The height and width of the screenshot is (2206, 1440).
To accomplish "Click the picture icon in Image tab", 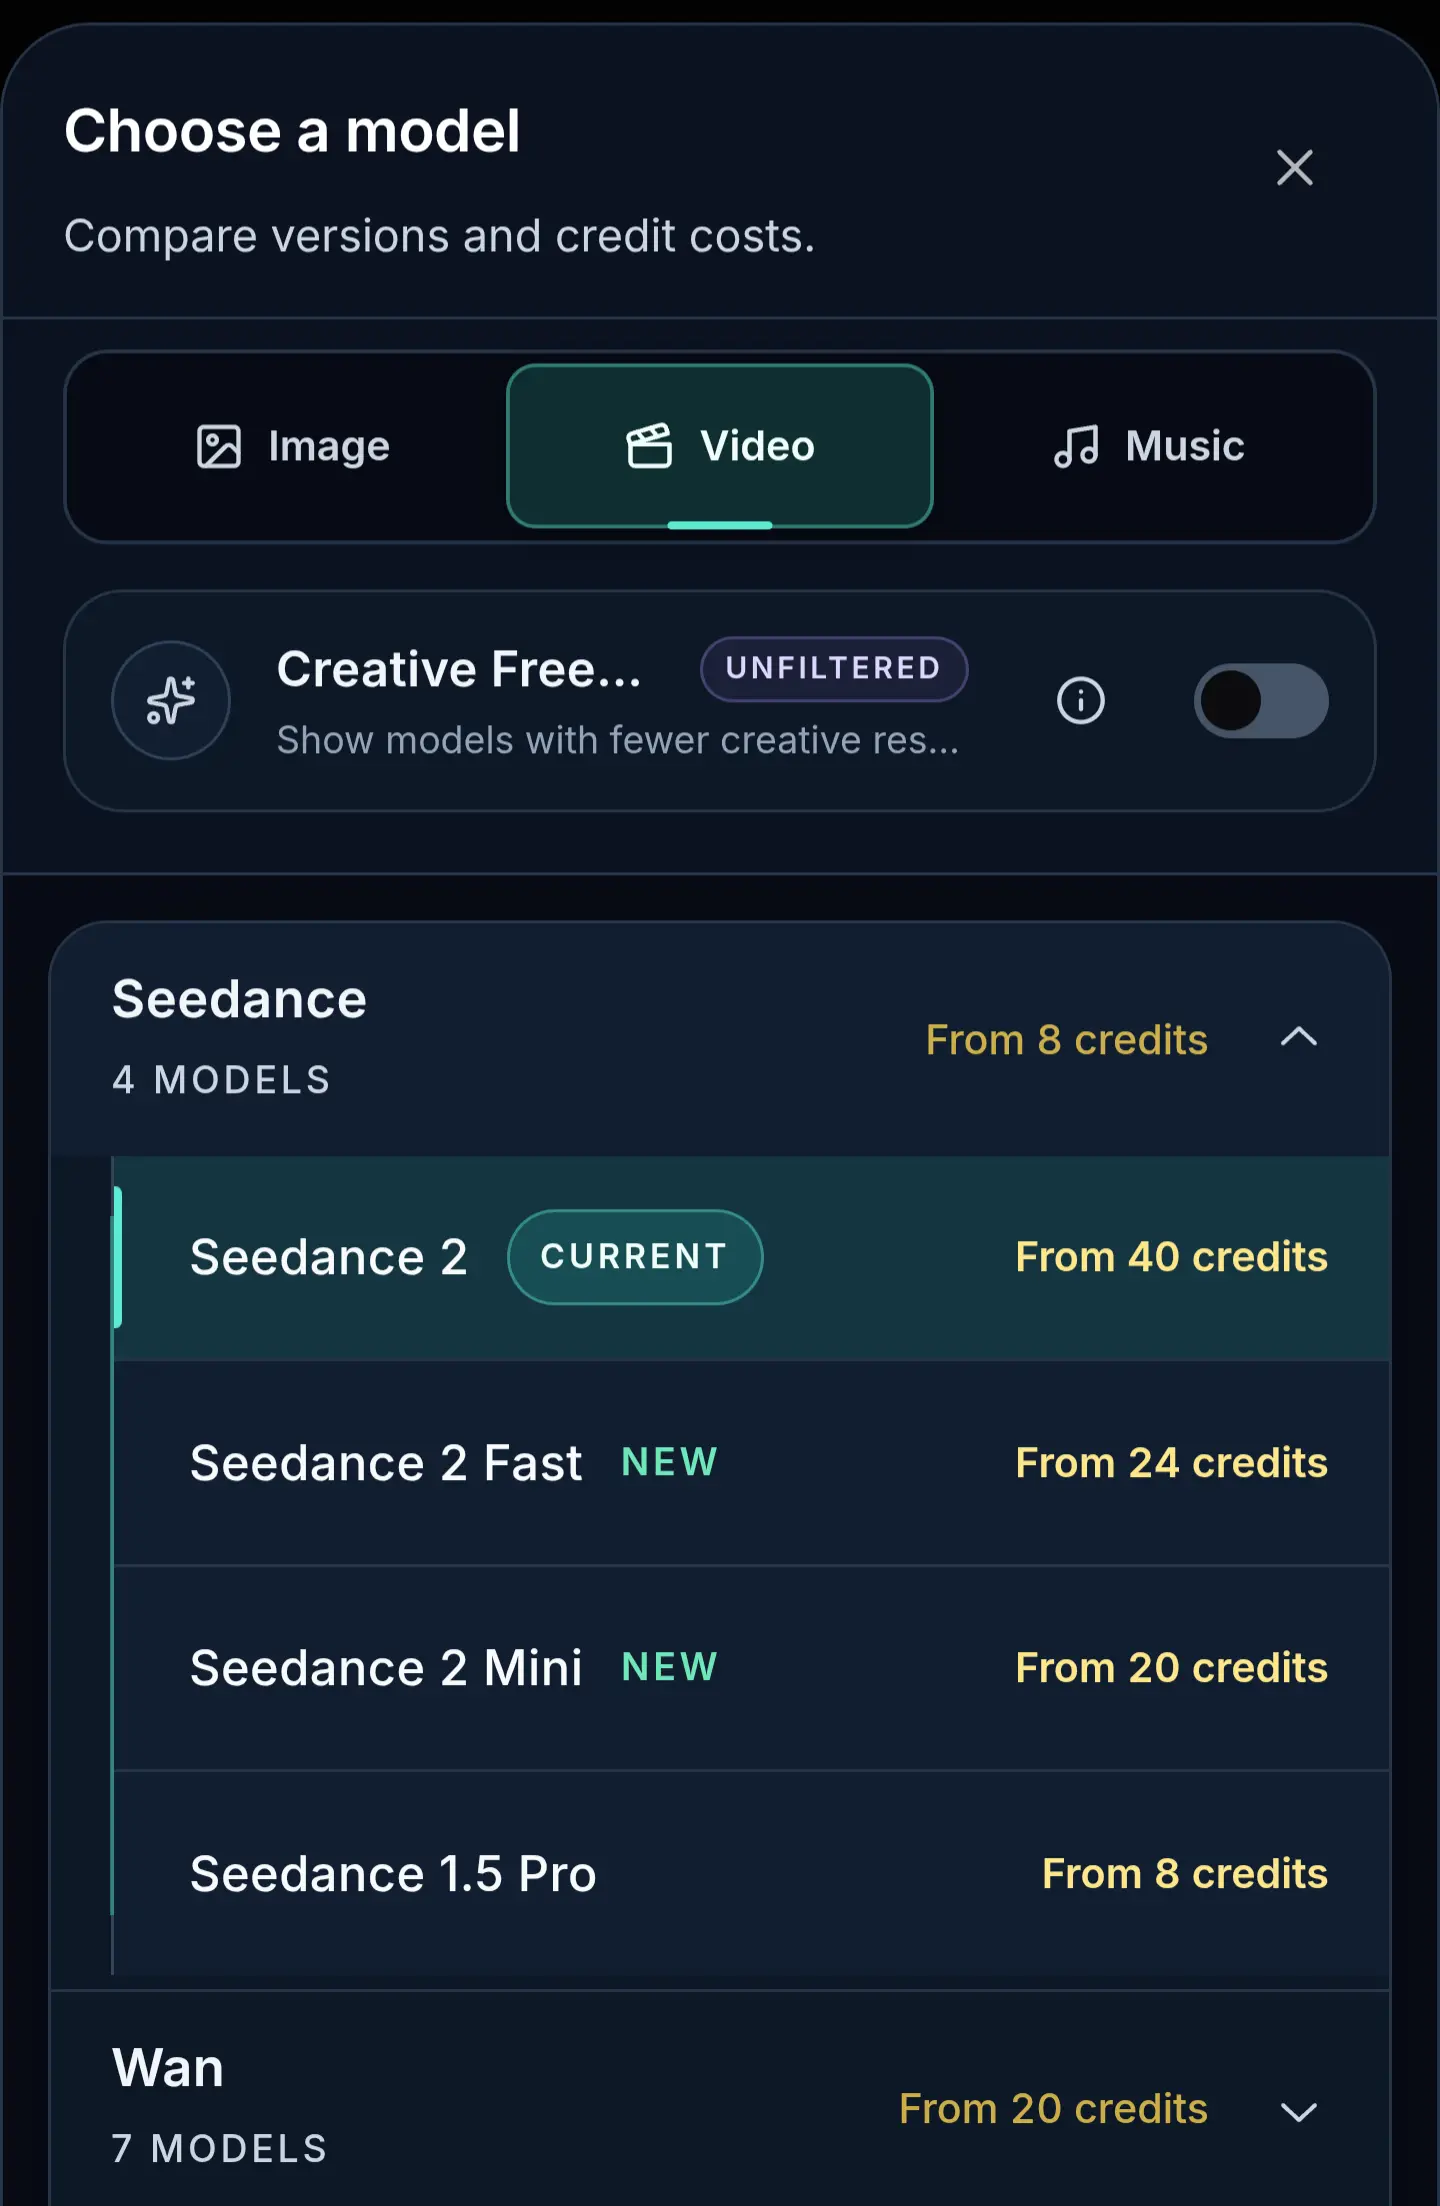I will pyautogui.click(x=219, y=446).
